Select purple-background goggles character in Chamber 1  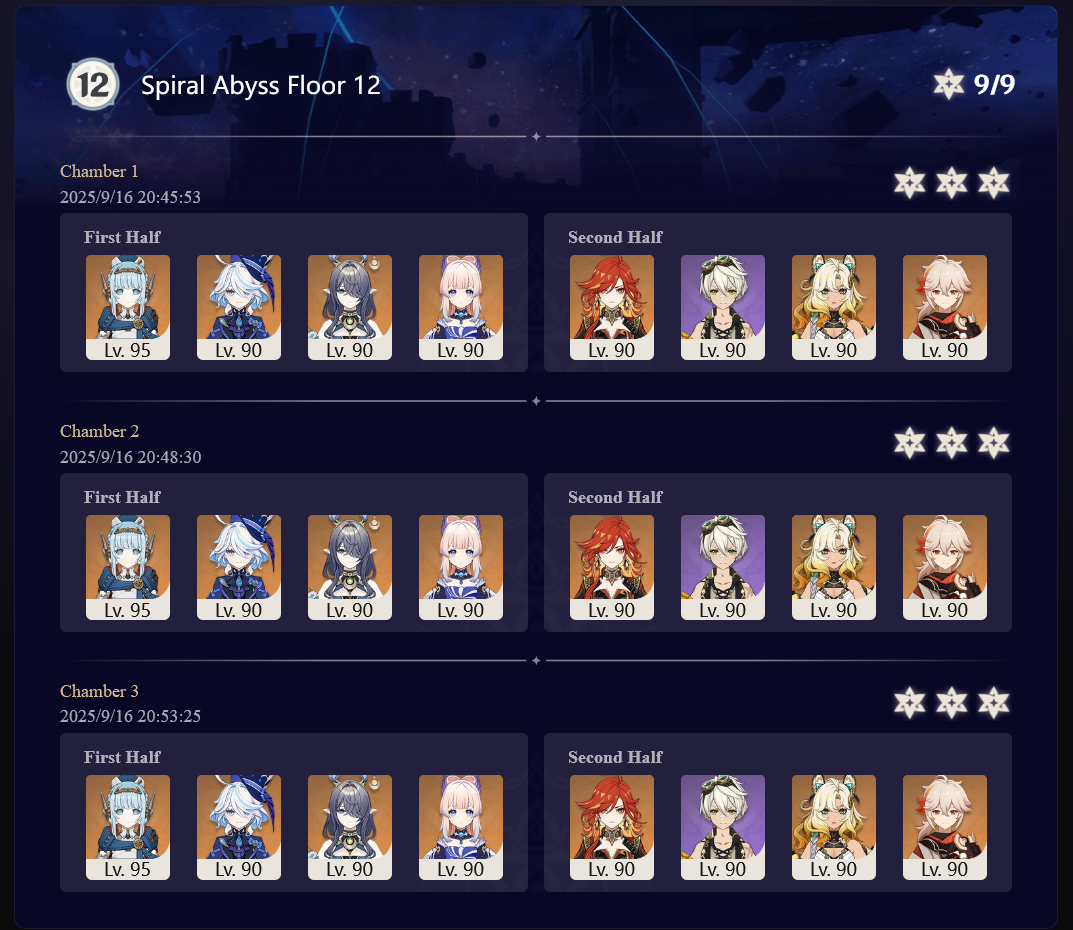click(723, 307)
